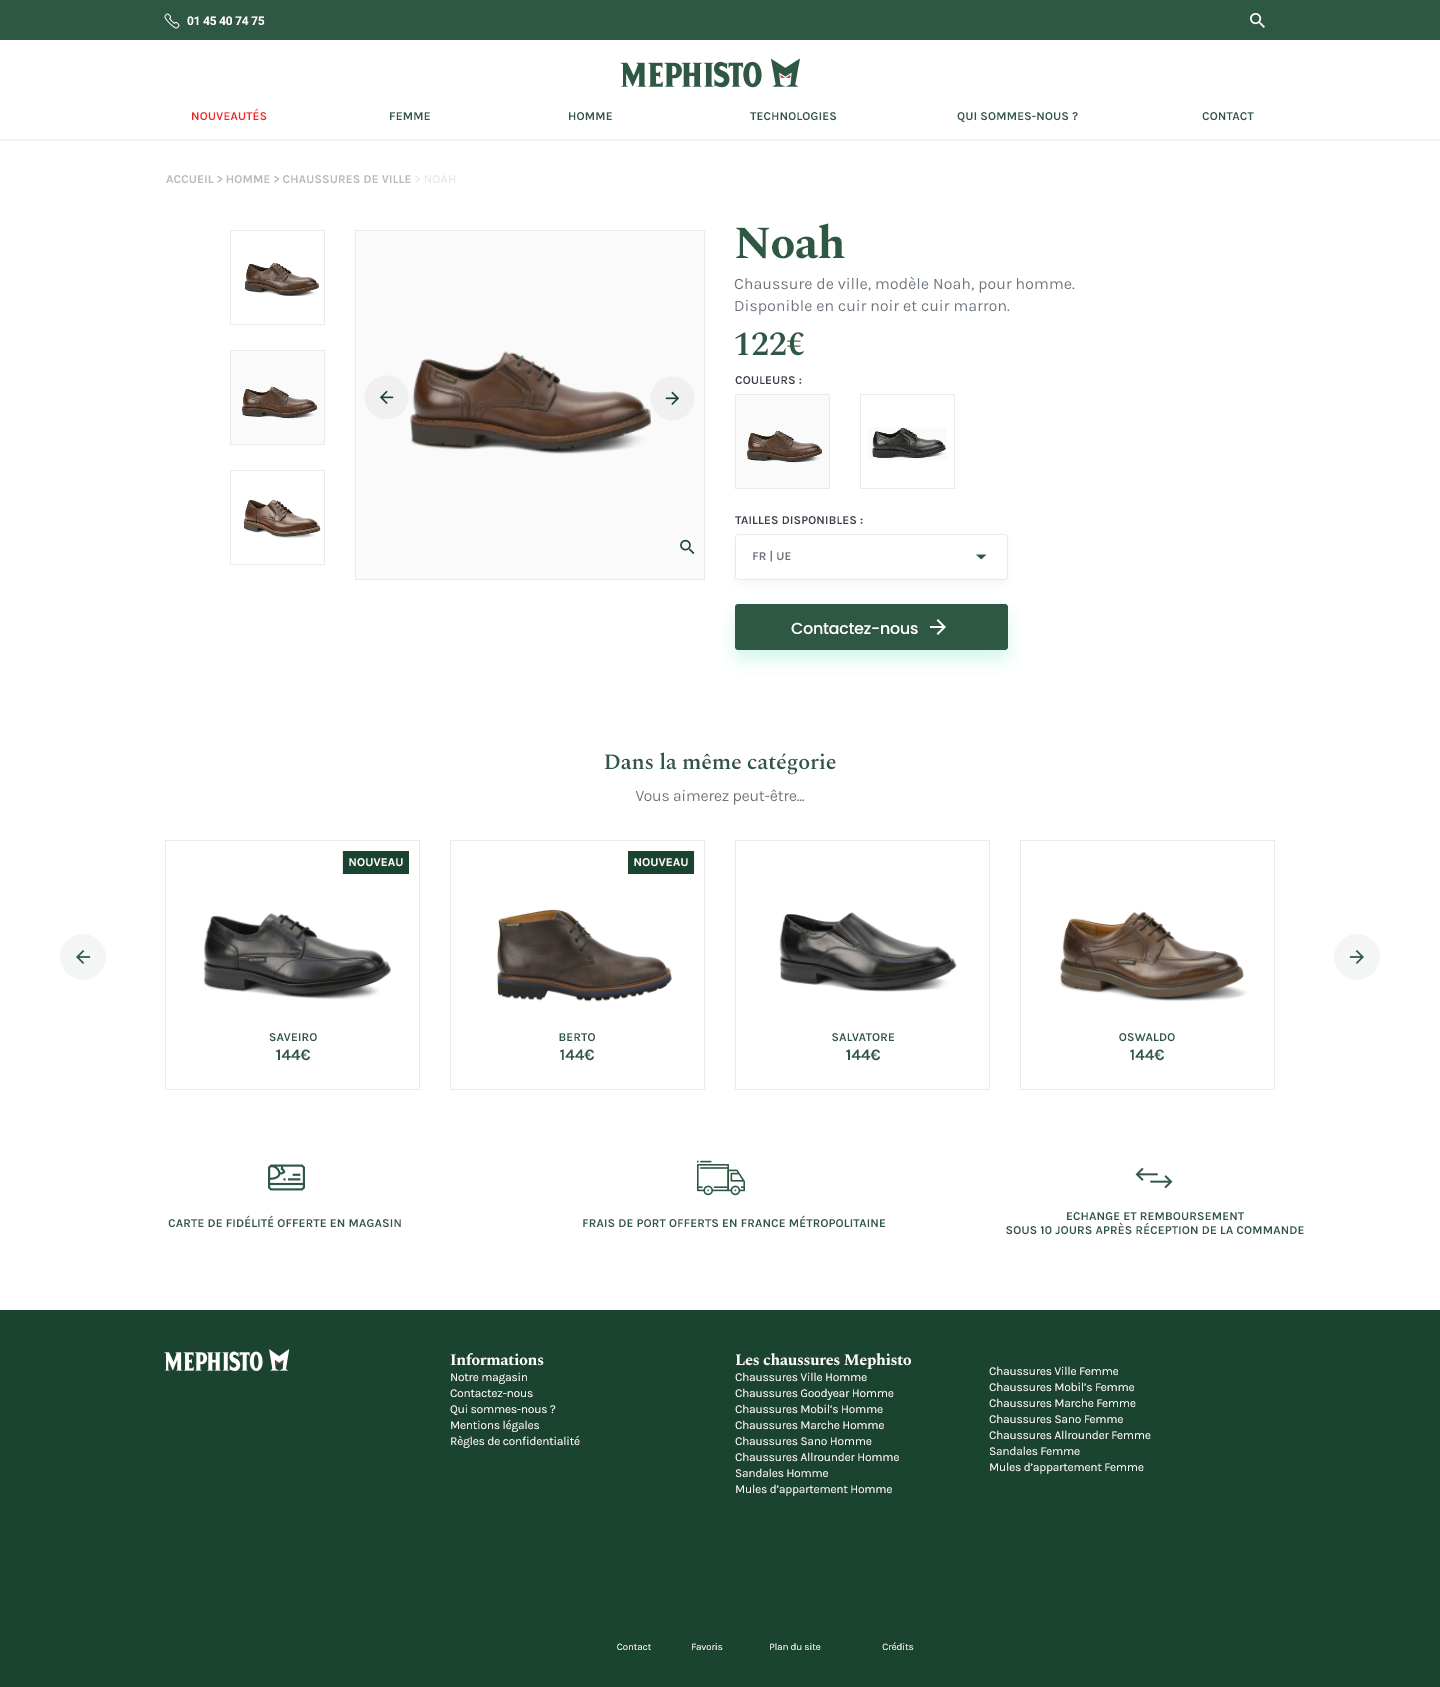Open the Berto shoe product card

click(x=577, y=965)
